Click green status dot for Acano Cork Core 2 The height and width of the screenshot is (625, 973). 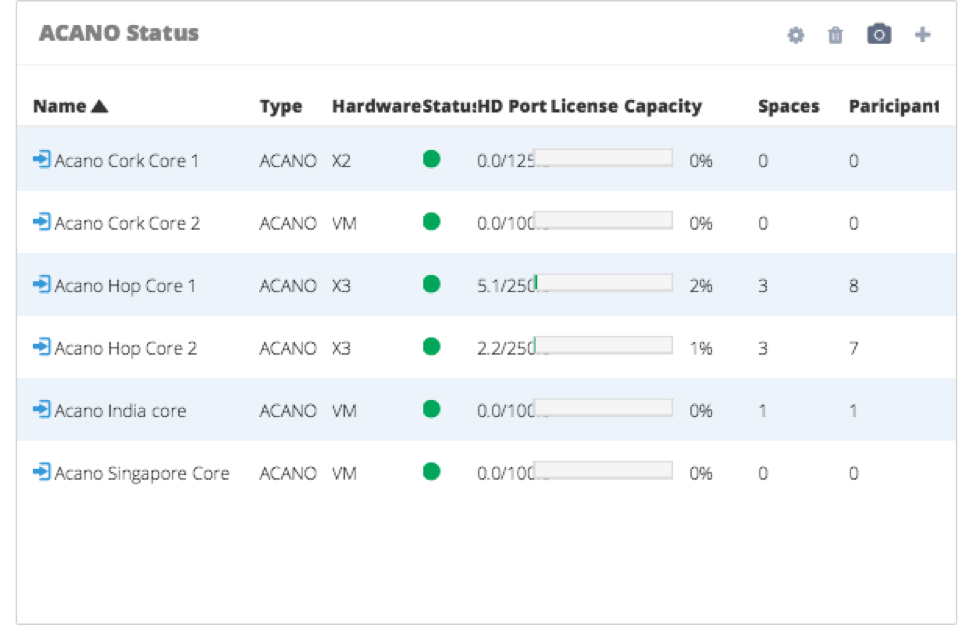pos(431,222)
